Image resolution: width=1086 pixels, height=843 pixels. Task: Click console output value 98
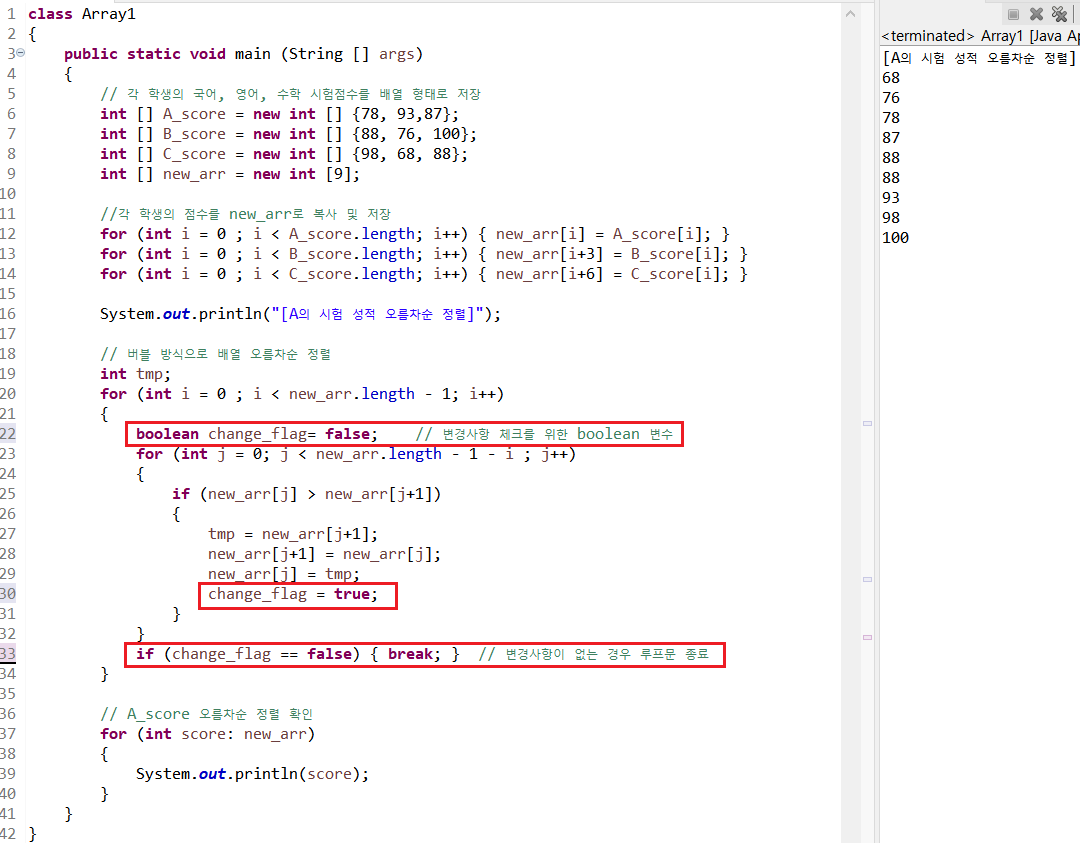point(891,218)
